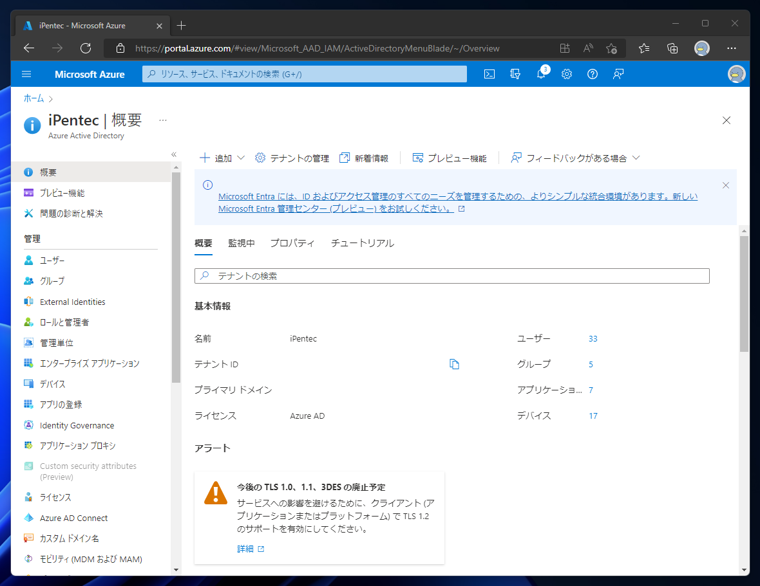Open the browser profile avatar
760x586 pixels.
click(702, 48)
